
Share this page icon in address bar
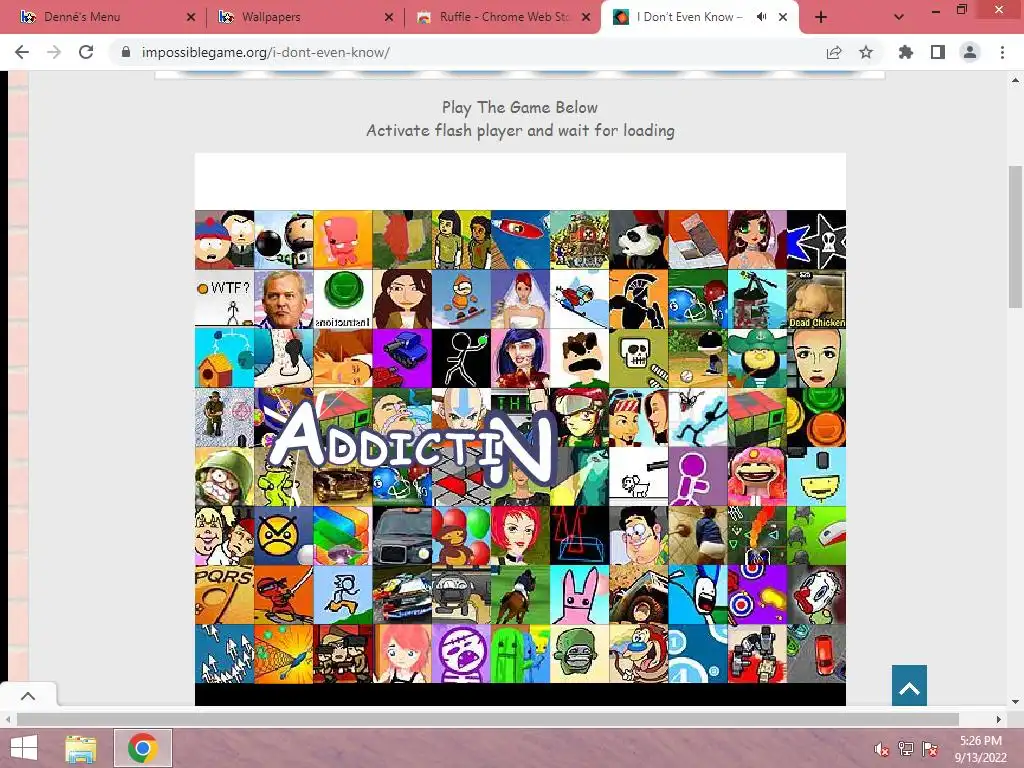[834, 52]
